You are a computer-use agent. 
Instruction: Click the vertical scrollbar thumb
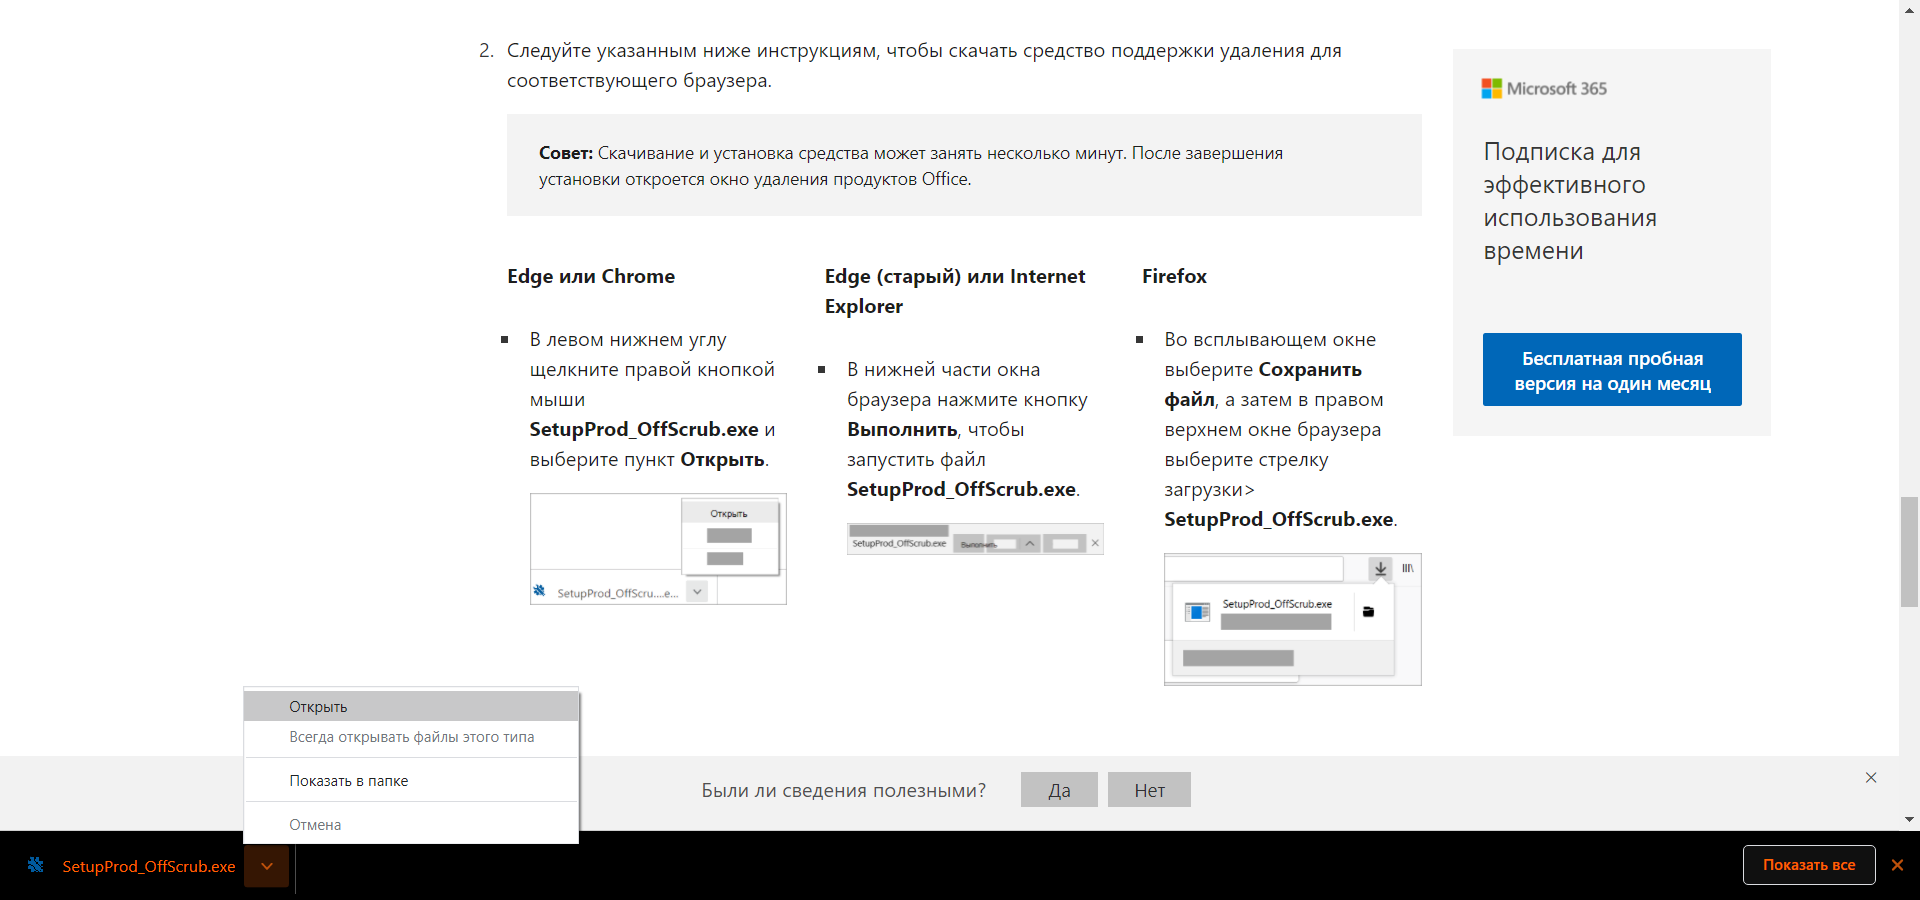[x=1909, y=552]
